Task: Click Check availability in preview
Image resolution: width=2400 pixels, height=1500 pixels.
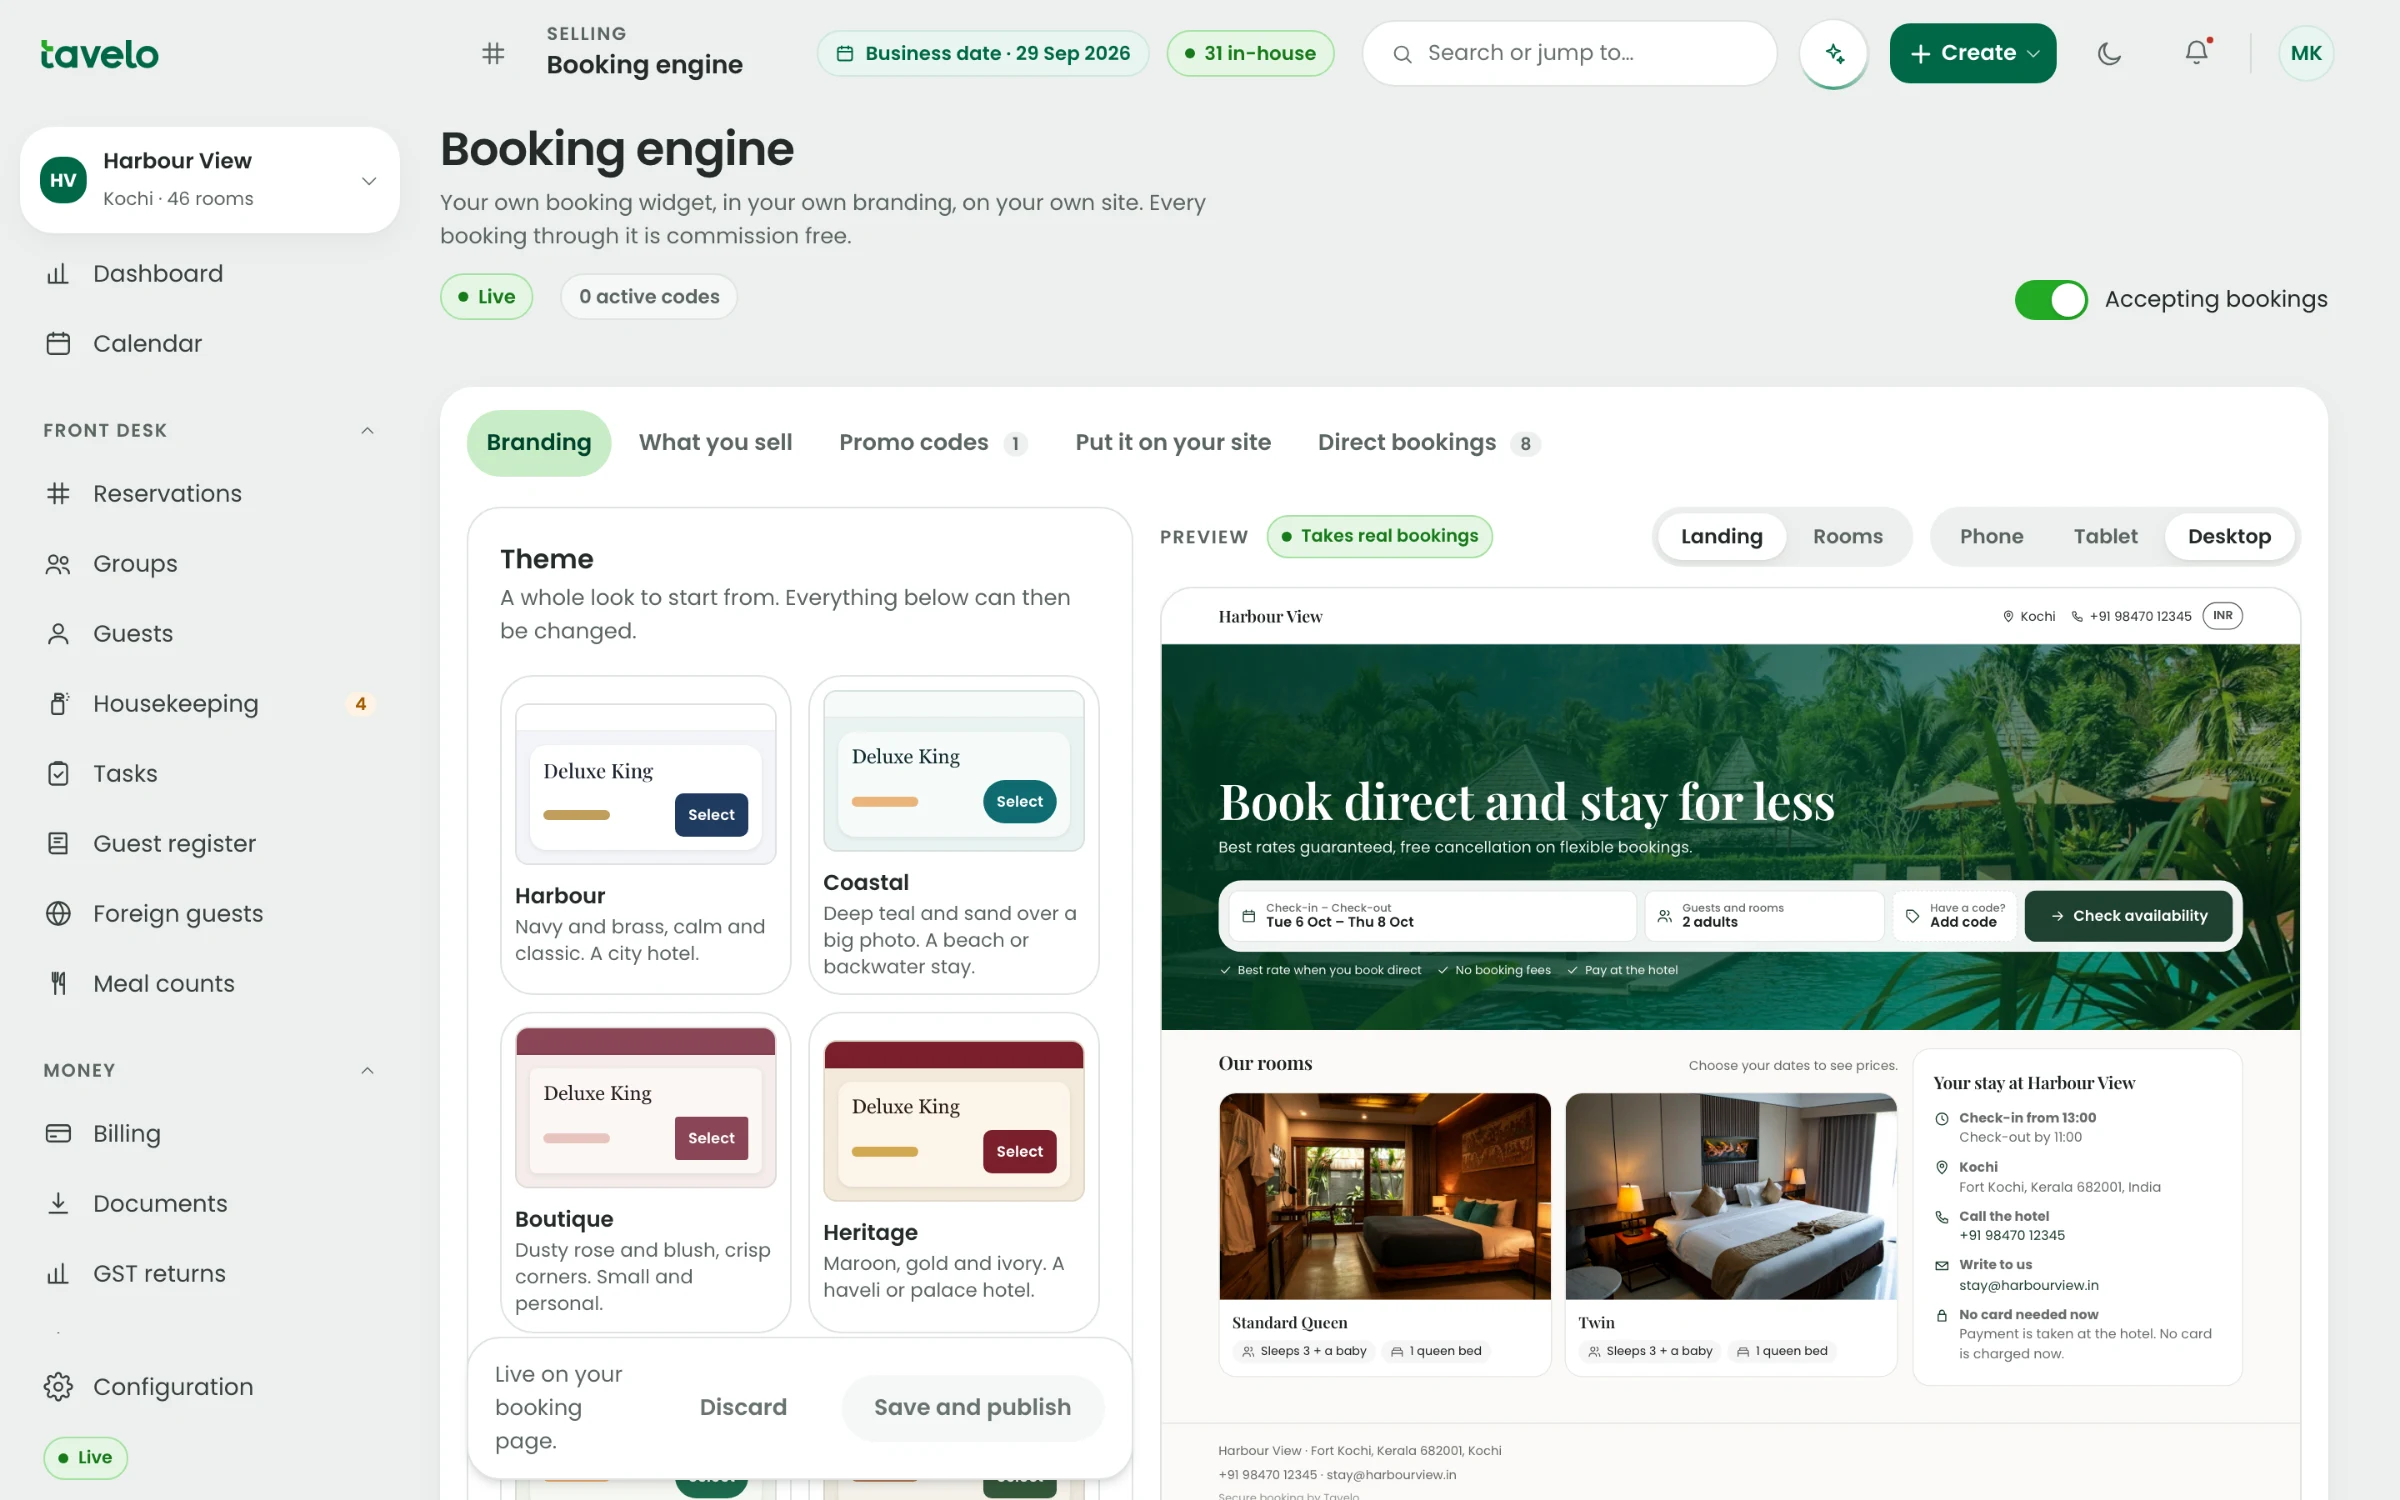Action: (2128, 915)
